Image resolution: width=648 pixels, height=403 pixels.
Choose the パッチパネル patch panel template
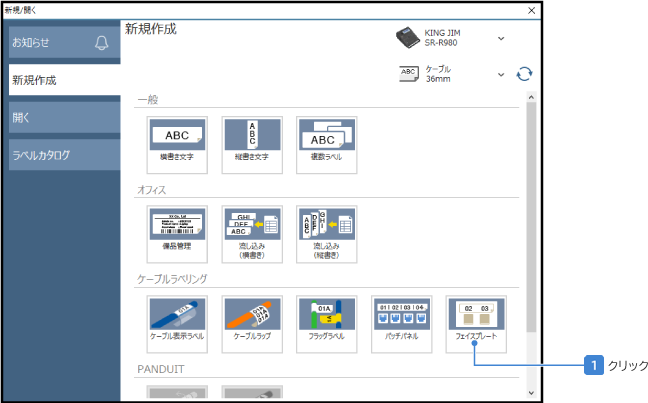pyautogui.click(x=401, y=324)
